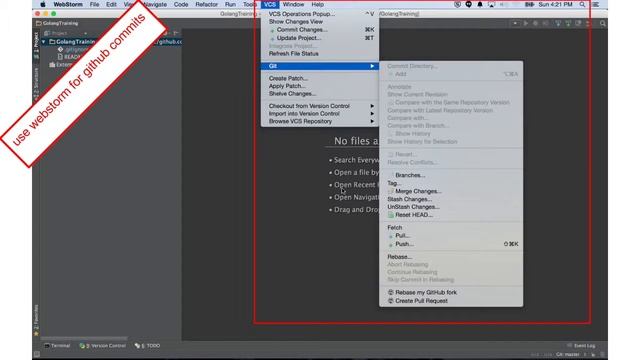This screenshot has width=640, height=360.
Task: Open the vertical Structure tool window tab
Action: point(36,83)
